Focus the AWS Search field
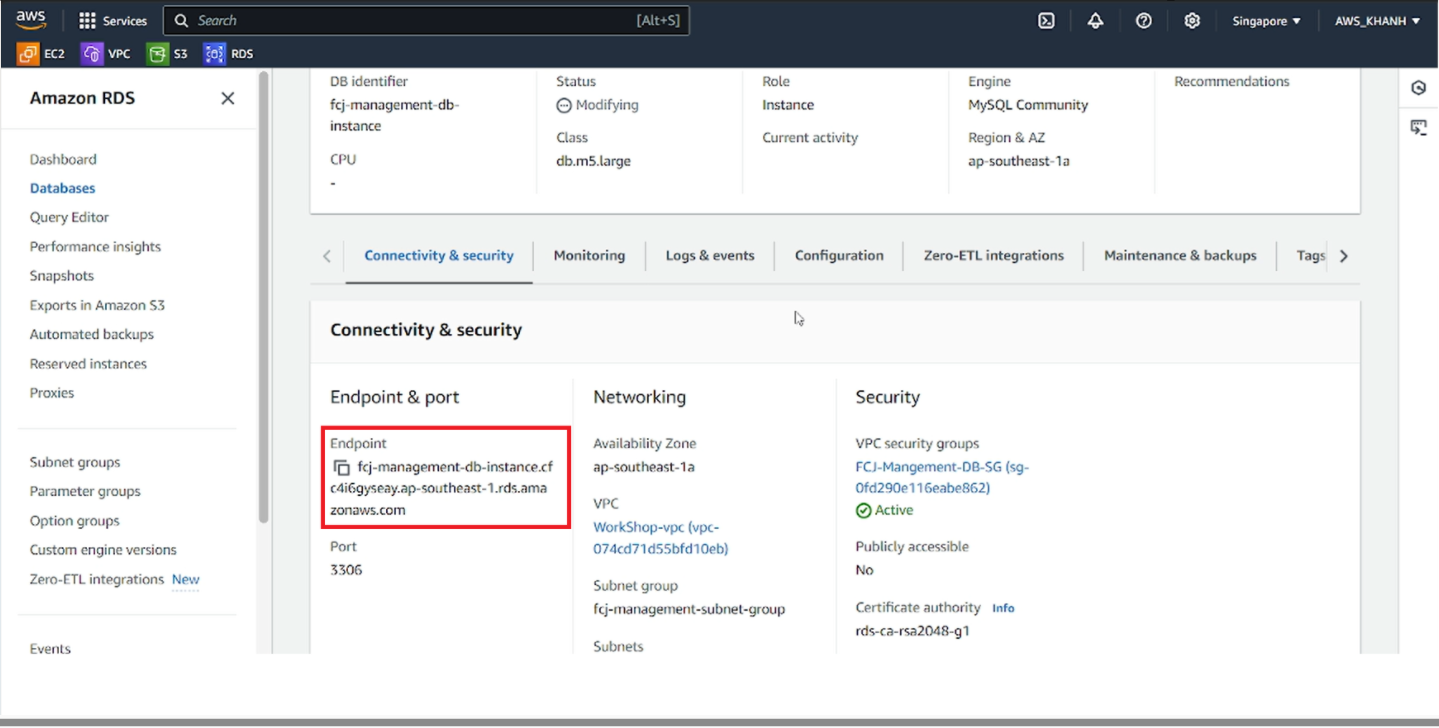1439x728 pixels. 426,20
